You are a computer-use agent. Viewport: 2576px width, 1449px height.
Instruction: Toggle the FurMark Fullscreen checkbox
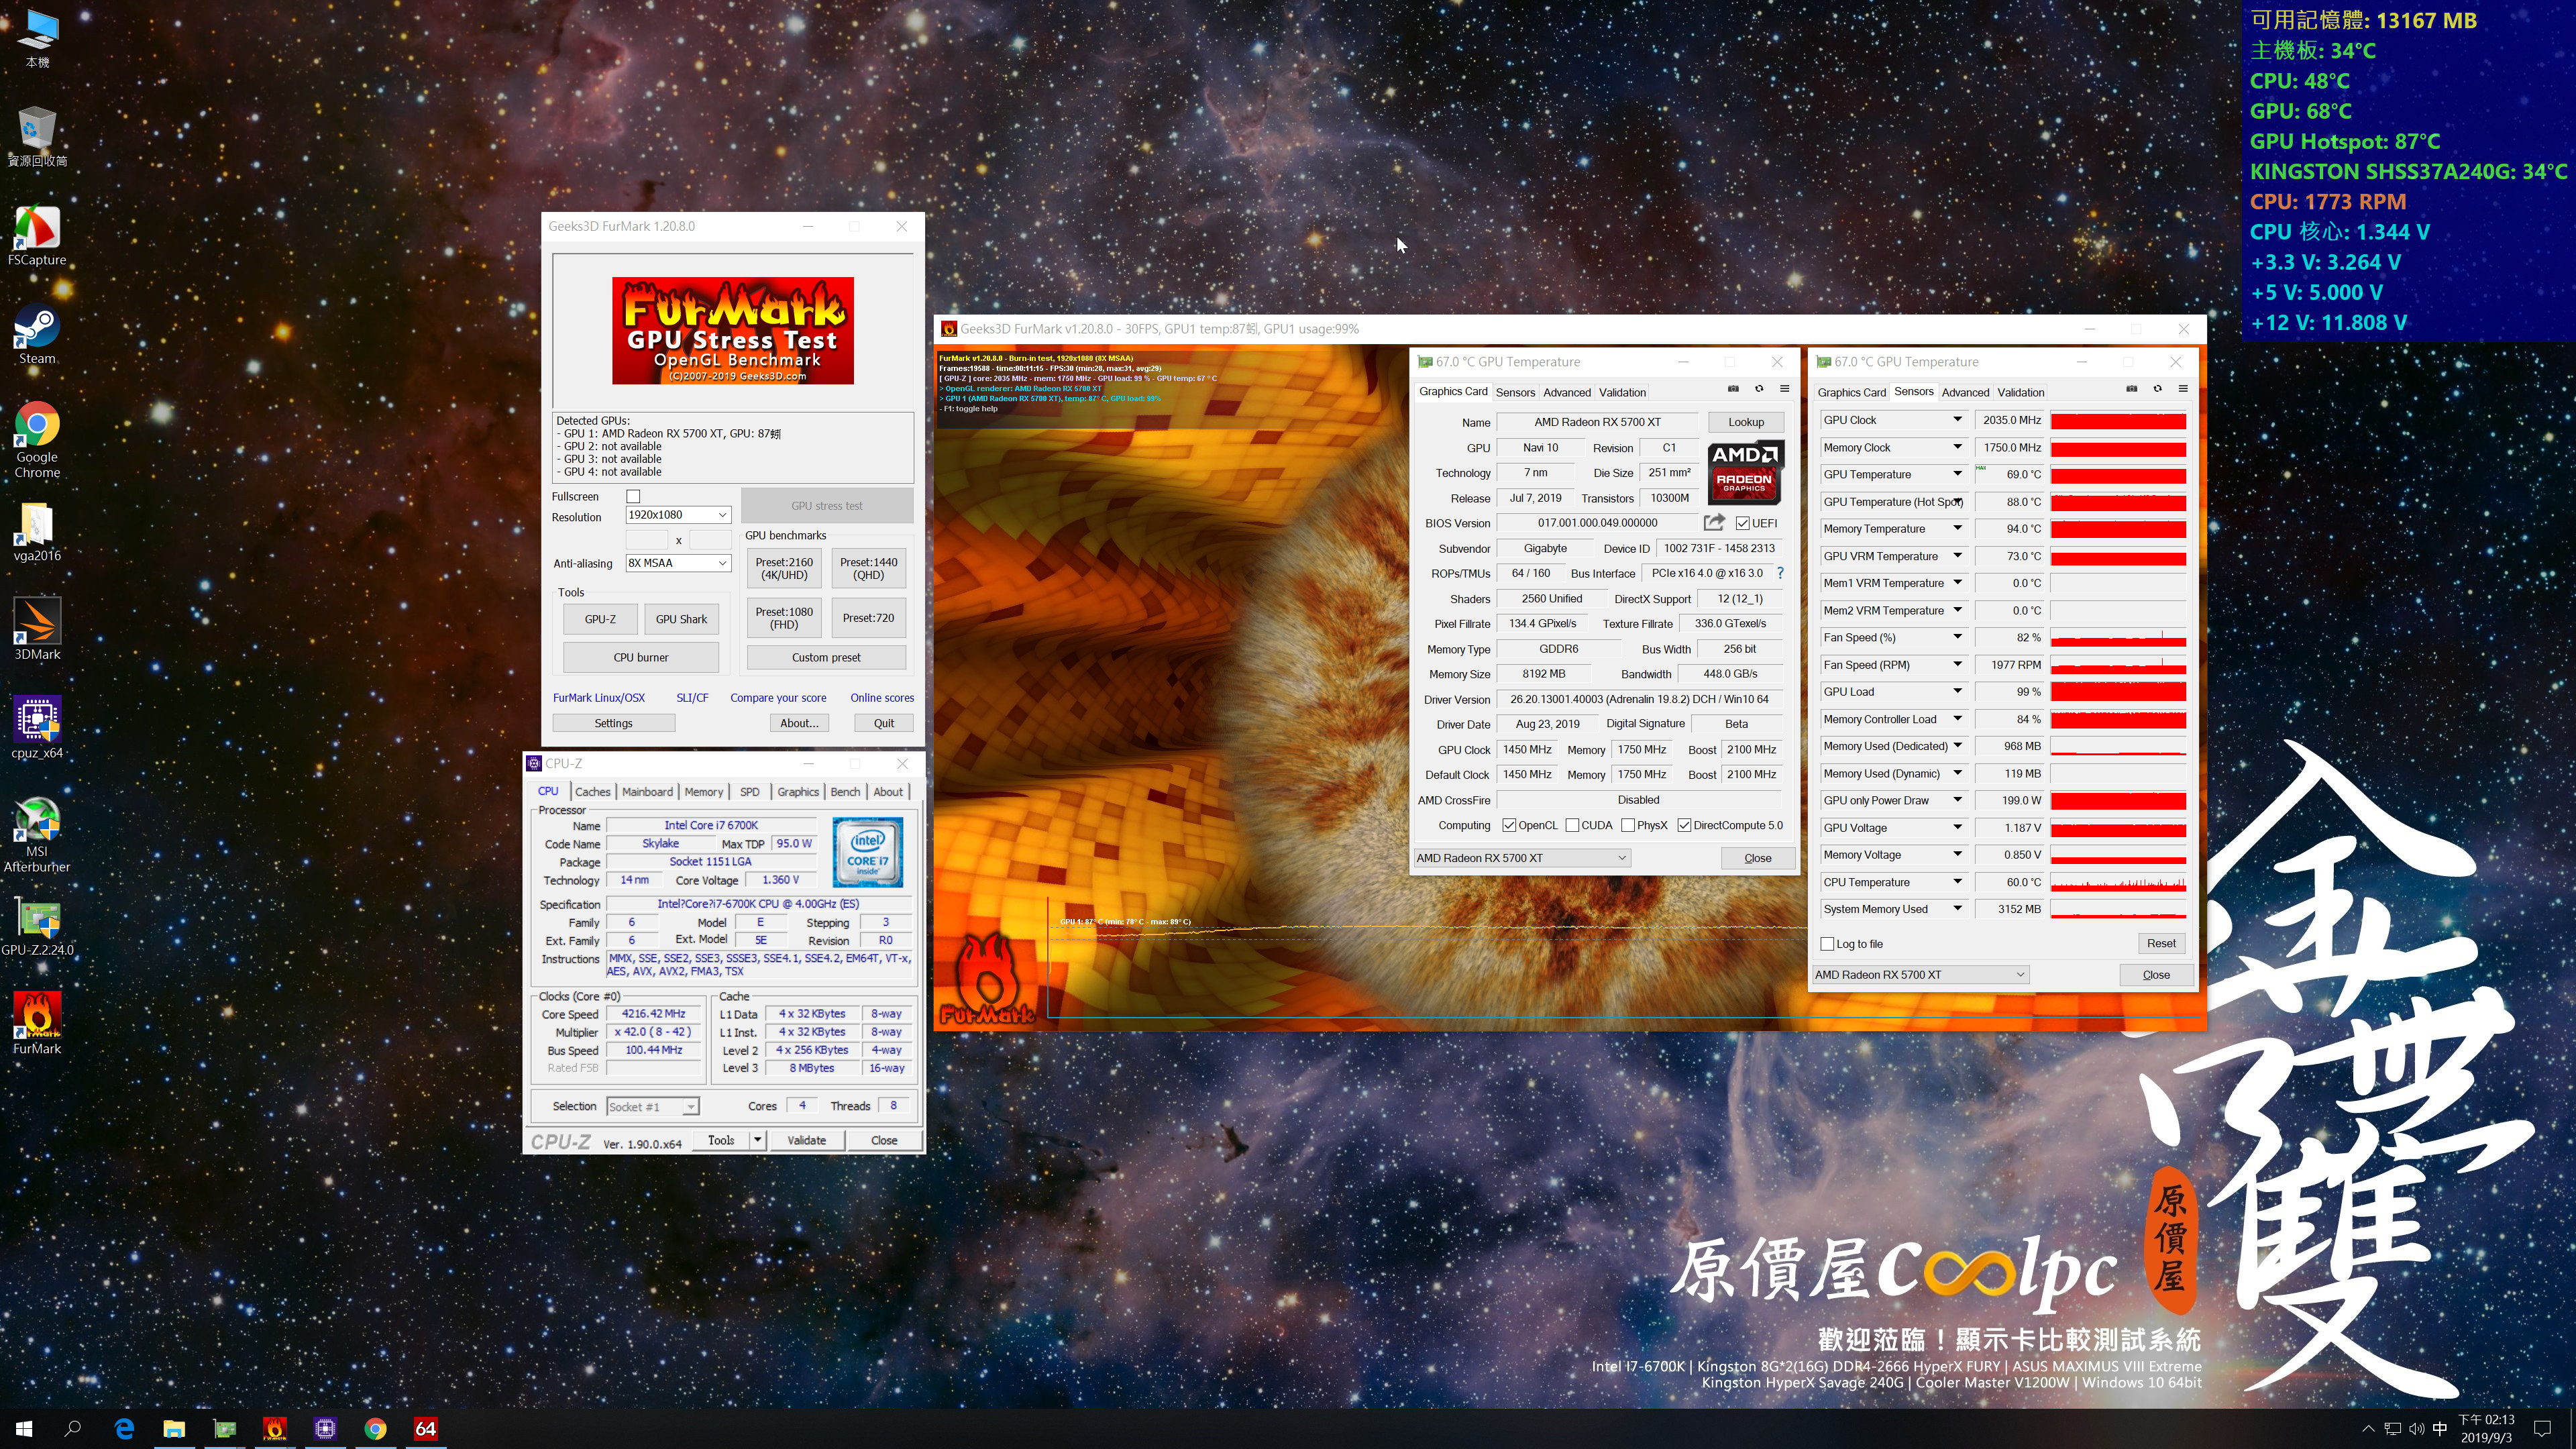pos(633,496)
